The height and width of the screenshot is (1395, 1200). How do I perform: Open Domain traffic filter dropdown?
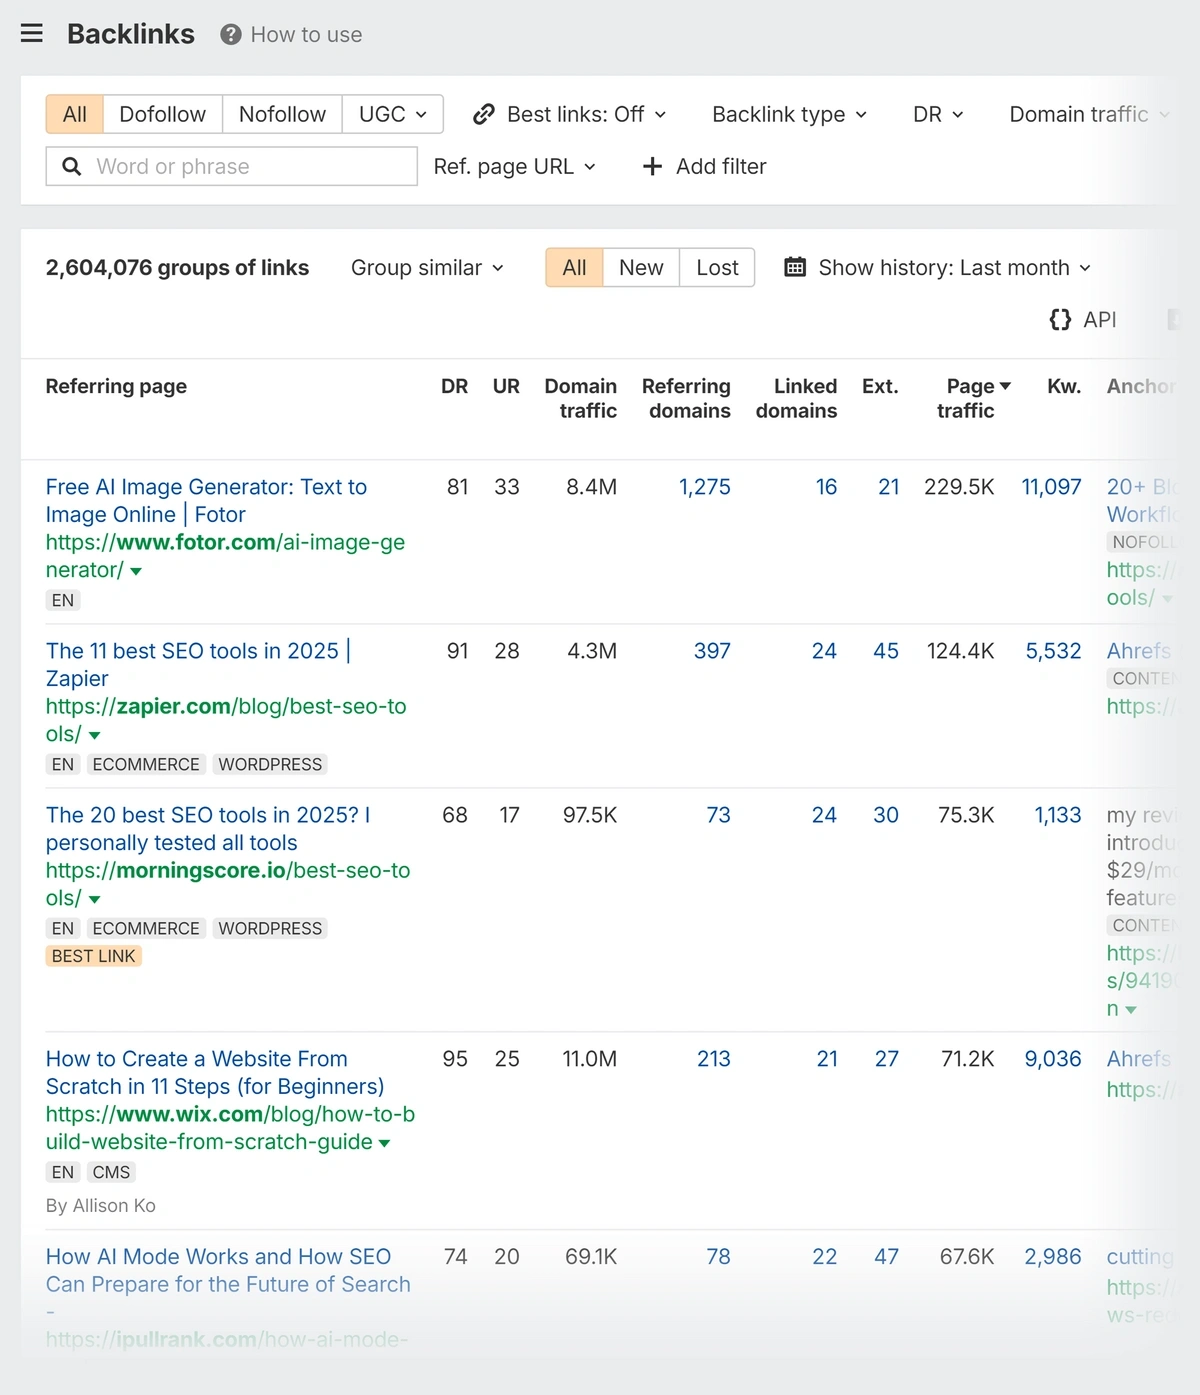(1089, 114)
